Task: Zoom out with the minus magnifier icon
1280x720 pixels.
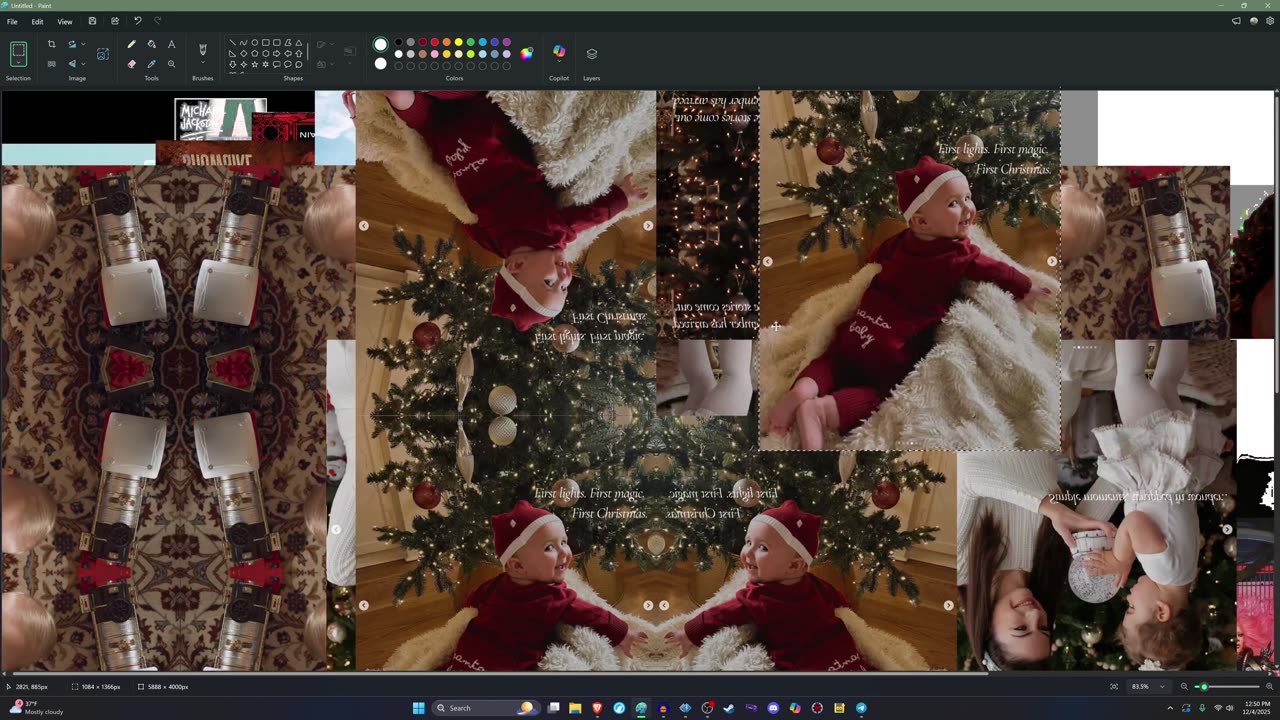Action: click(1184, 687)
